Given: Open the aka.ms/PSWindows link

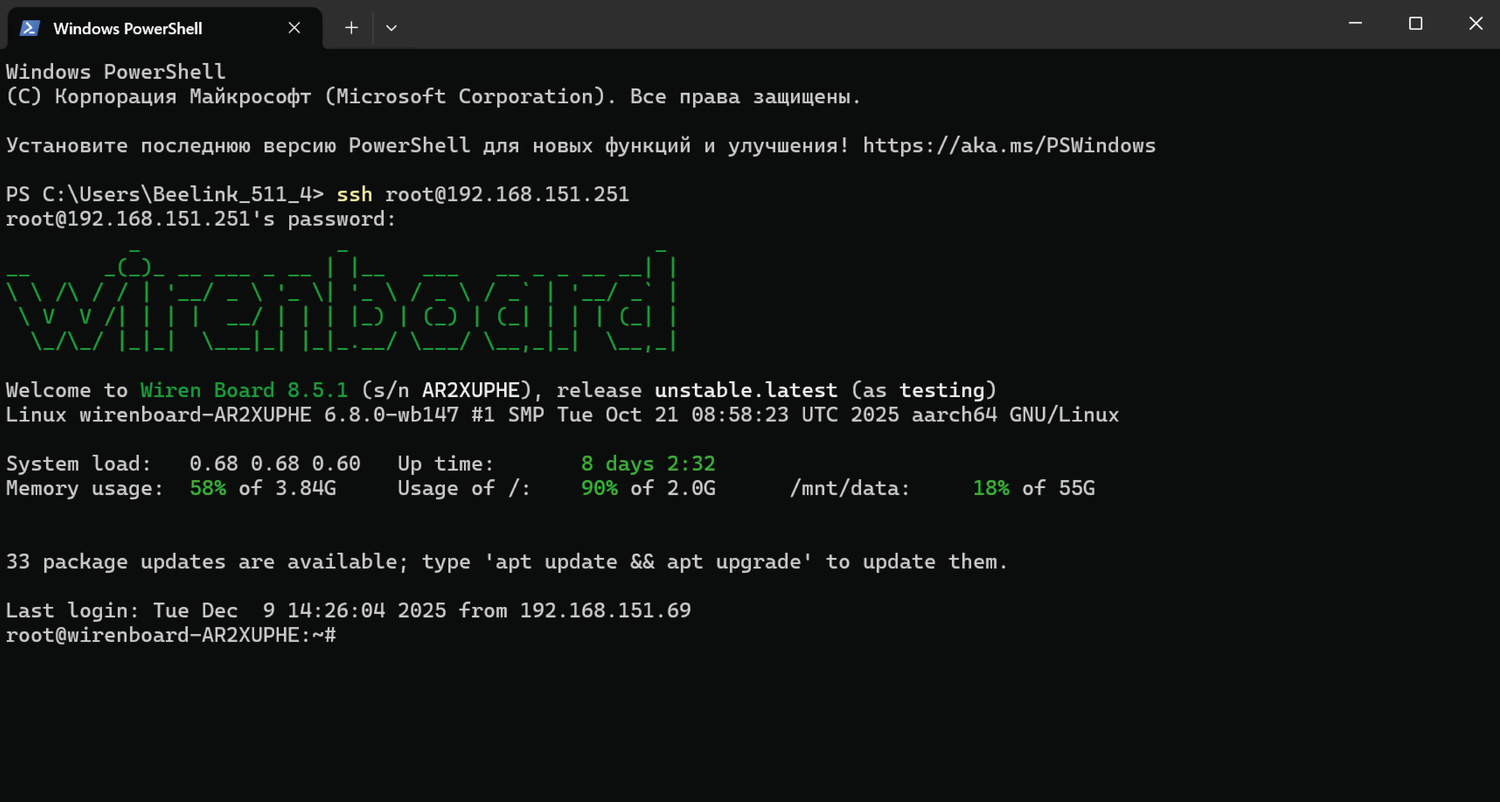Looking at the screenshot, I should (1009, 146).
